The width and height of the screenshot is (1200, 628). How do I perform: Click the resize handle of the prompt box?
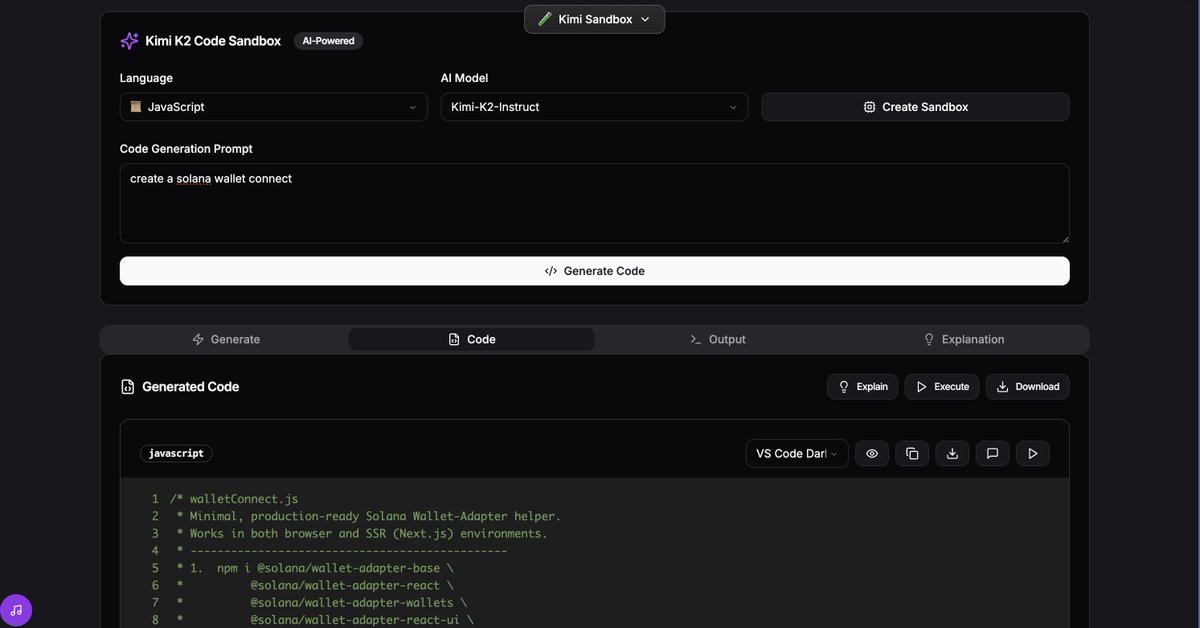1065,238
